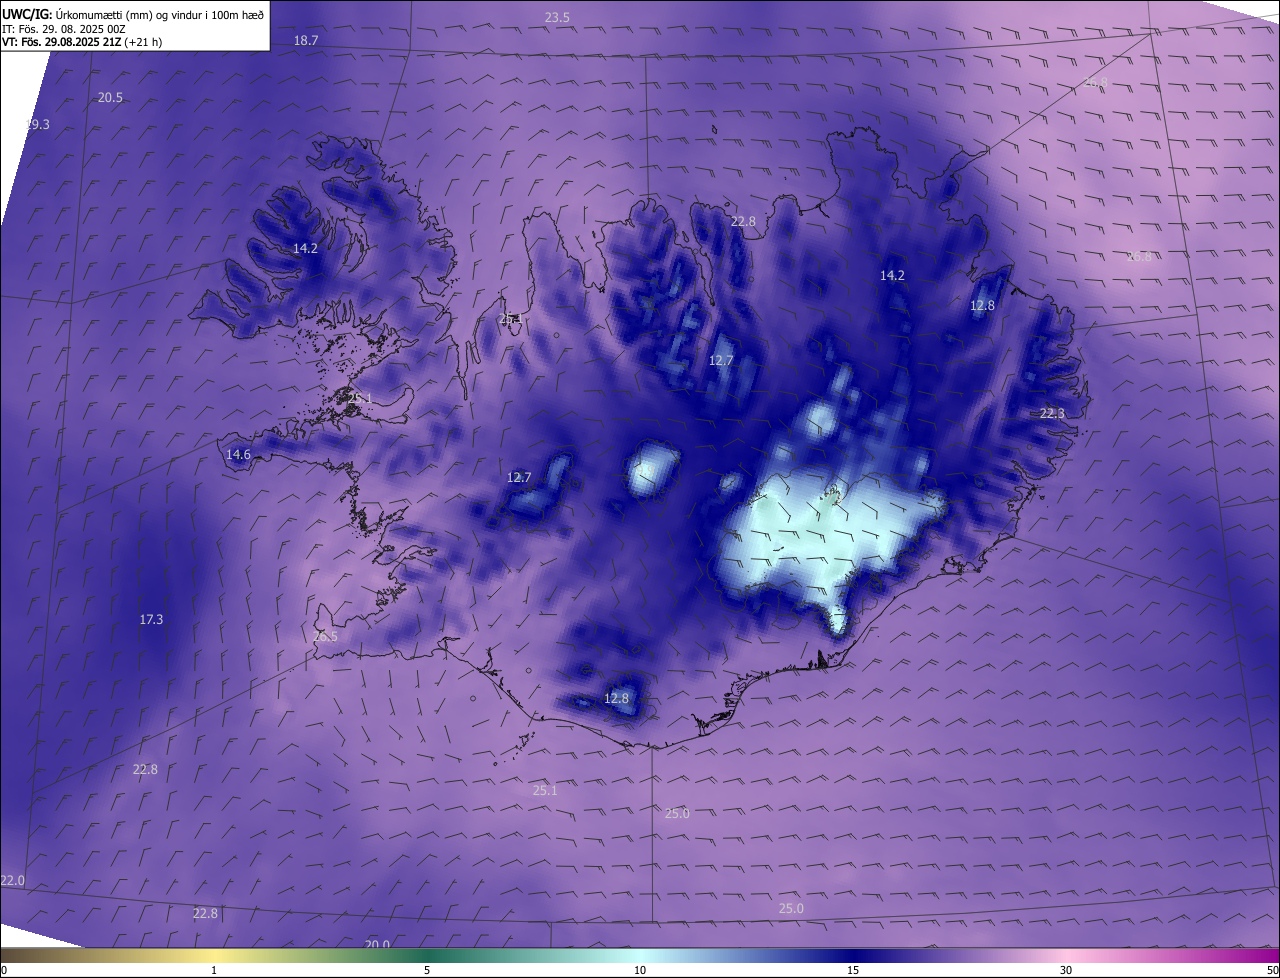This screenshot has width=1280, height=978.
Task: Click the 17.3 value over the sea
Action: click(151, 619)
